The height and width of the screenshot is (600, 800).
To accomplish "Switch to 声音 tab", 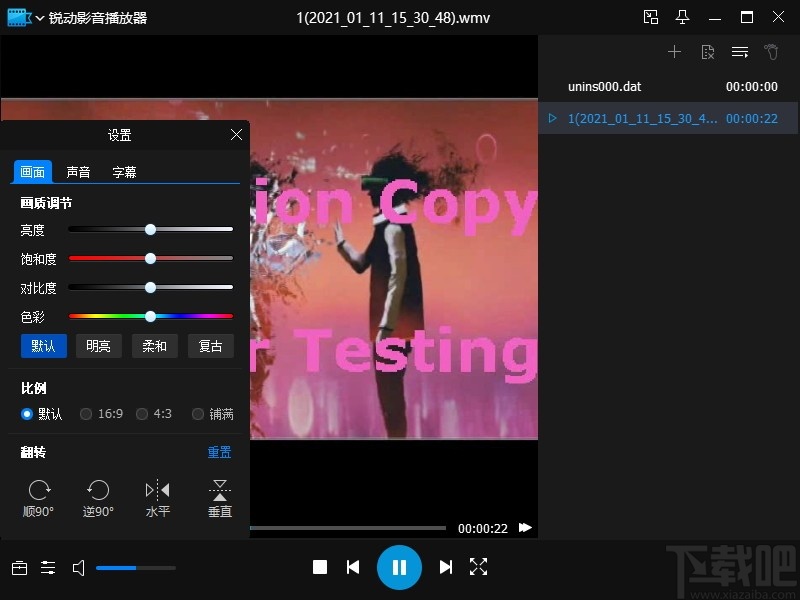I will pyautogui.click(x=78, y=172).
